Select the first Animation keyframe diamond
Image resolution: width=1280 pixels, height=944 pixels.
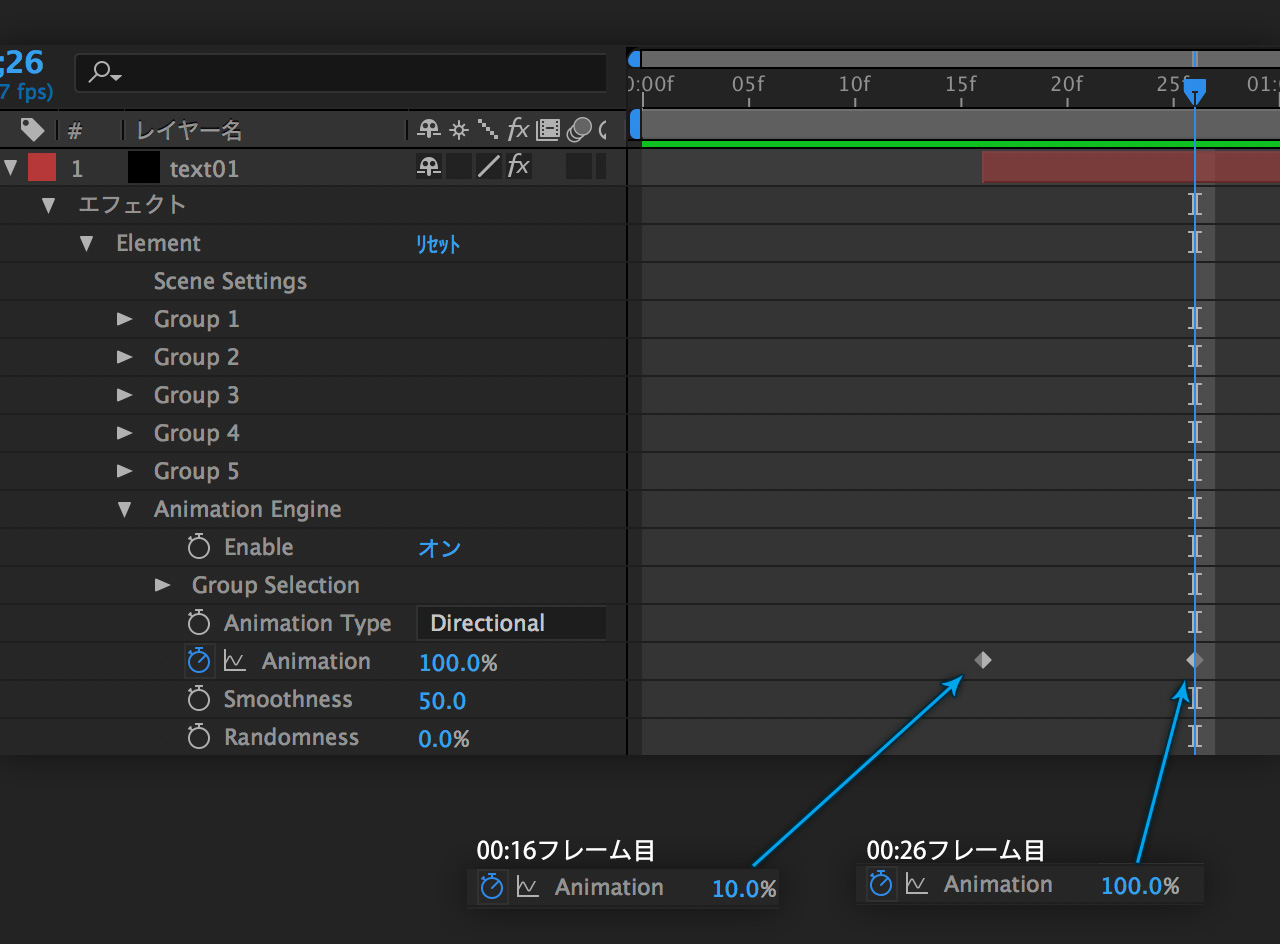[983, 660]
